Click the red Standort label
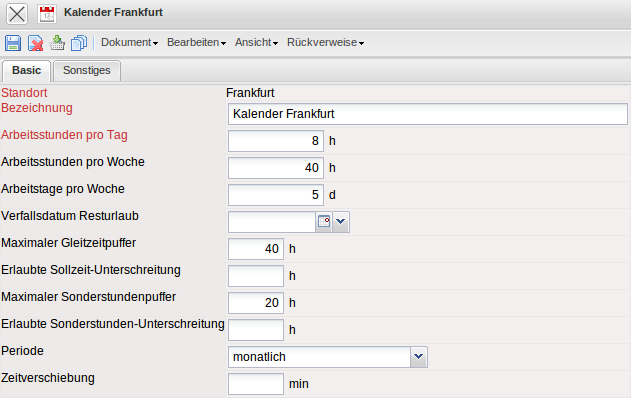This screenshot has height=399, width=631. 24,93
